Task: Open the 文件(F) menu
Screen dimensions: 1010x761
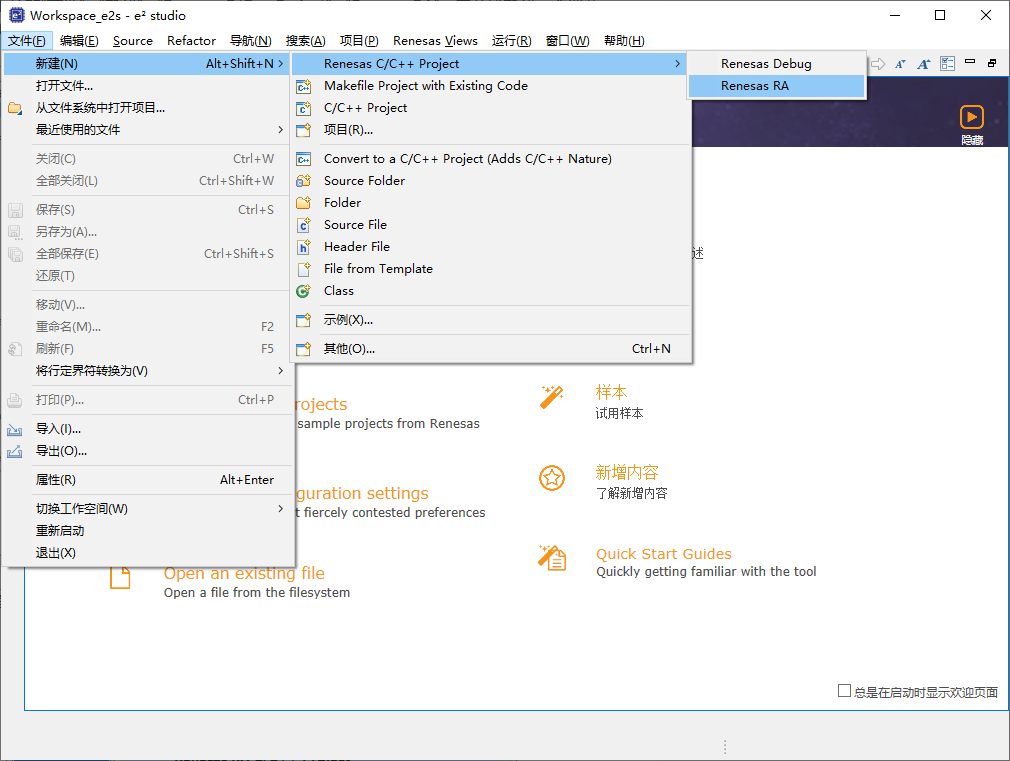Action: tap(27, 41)
